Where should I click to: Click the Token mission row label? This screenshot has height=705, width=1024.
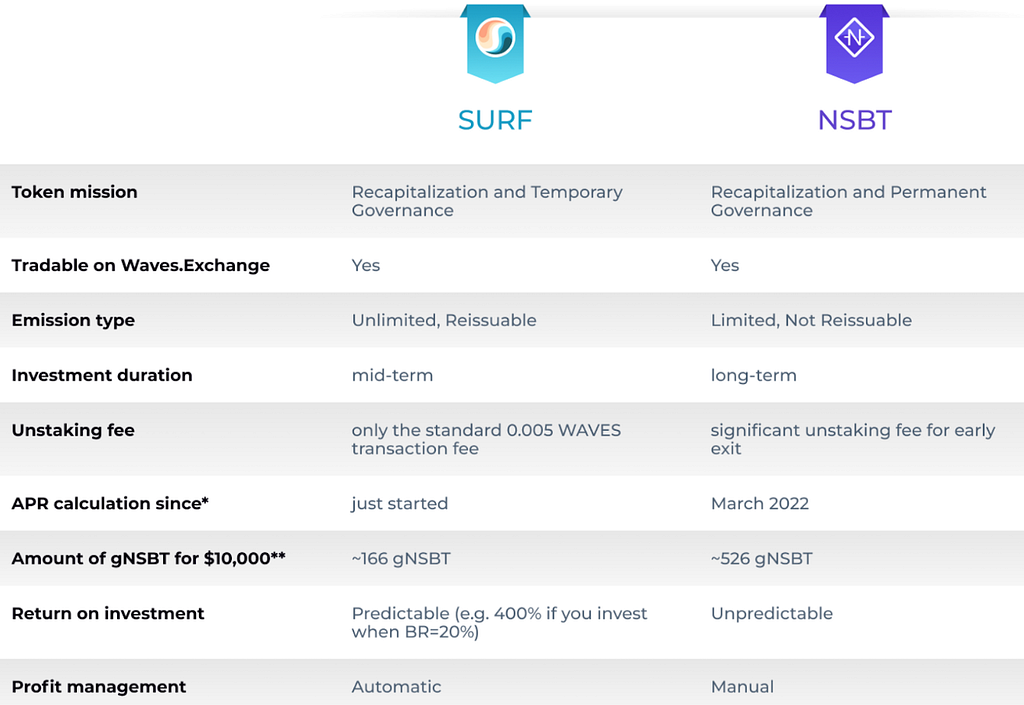74,192
